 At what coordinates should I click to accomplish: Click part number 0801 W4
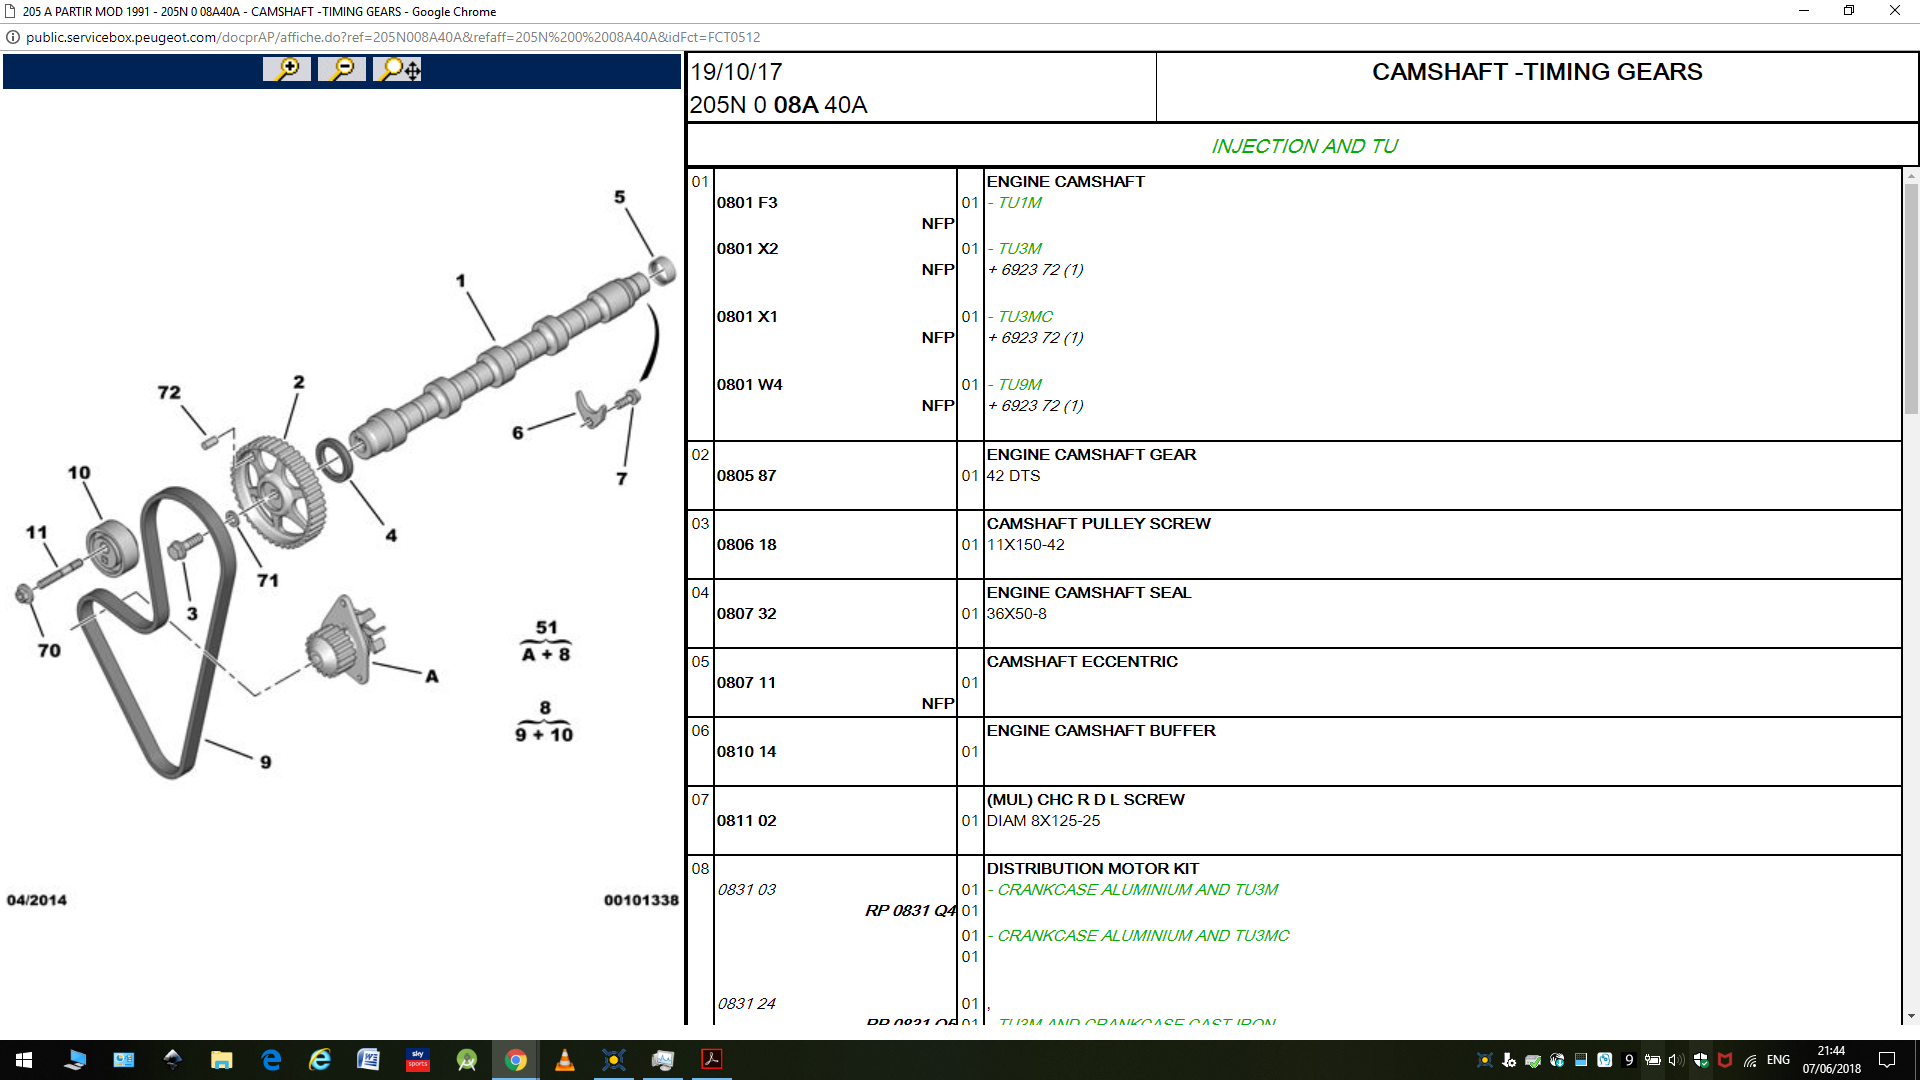pyautogui.click(x=749, y=385)
